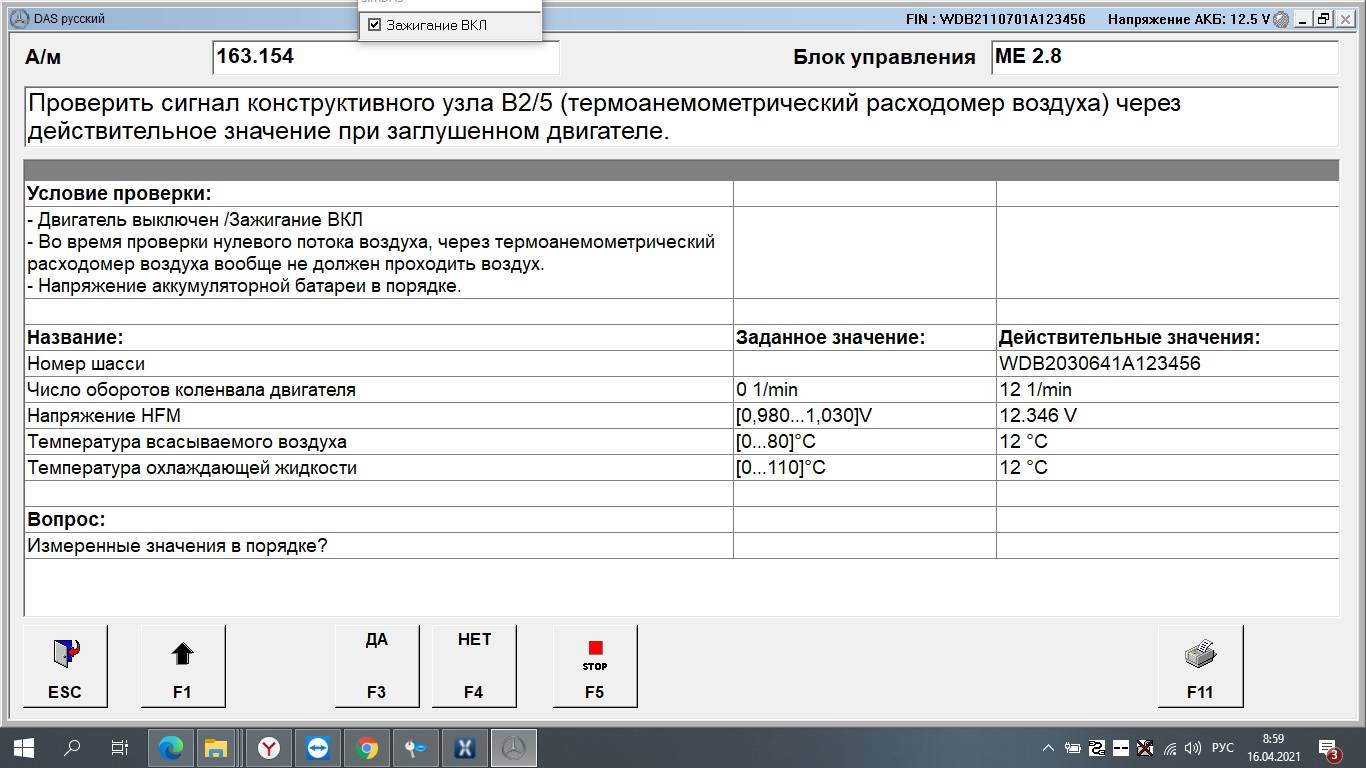Open Google Chrome from taskbar
Image resolution: width=1366 pixels, height=768 pixels.
366,747
